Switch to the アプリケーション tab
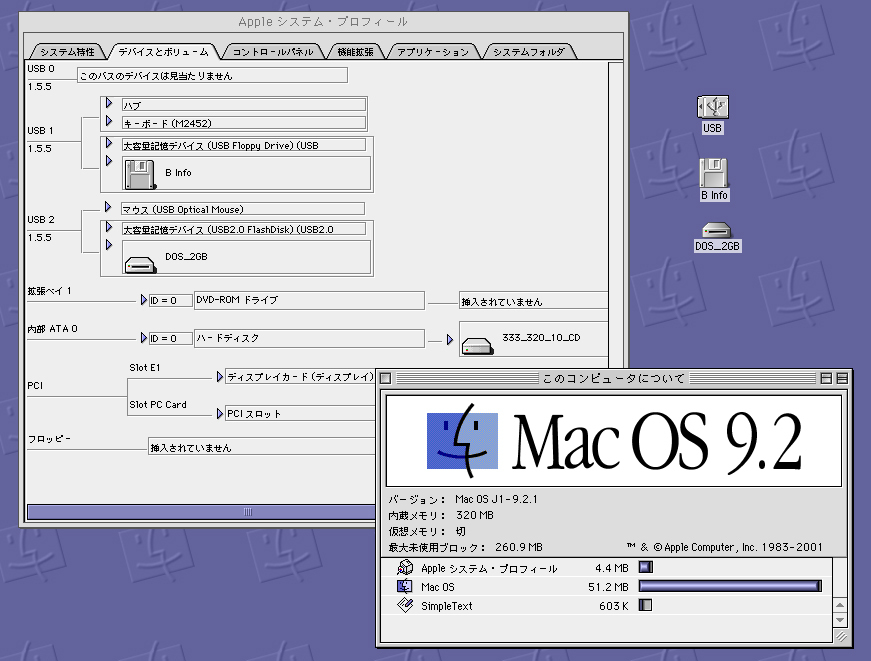 pos(433,52)
